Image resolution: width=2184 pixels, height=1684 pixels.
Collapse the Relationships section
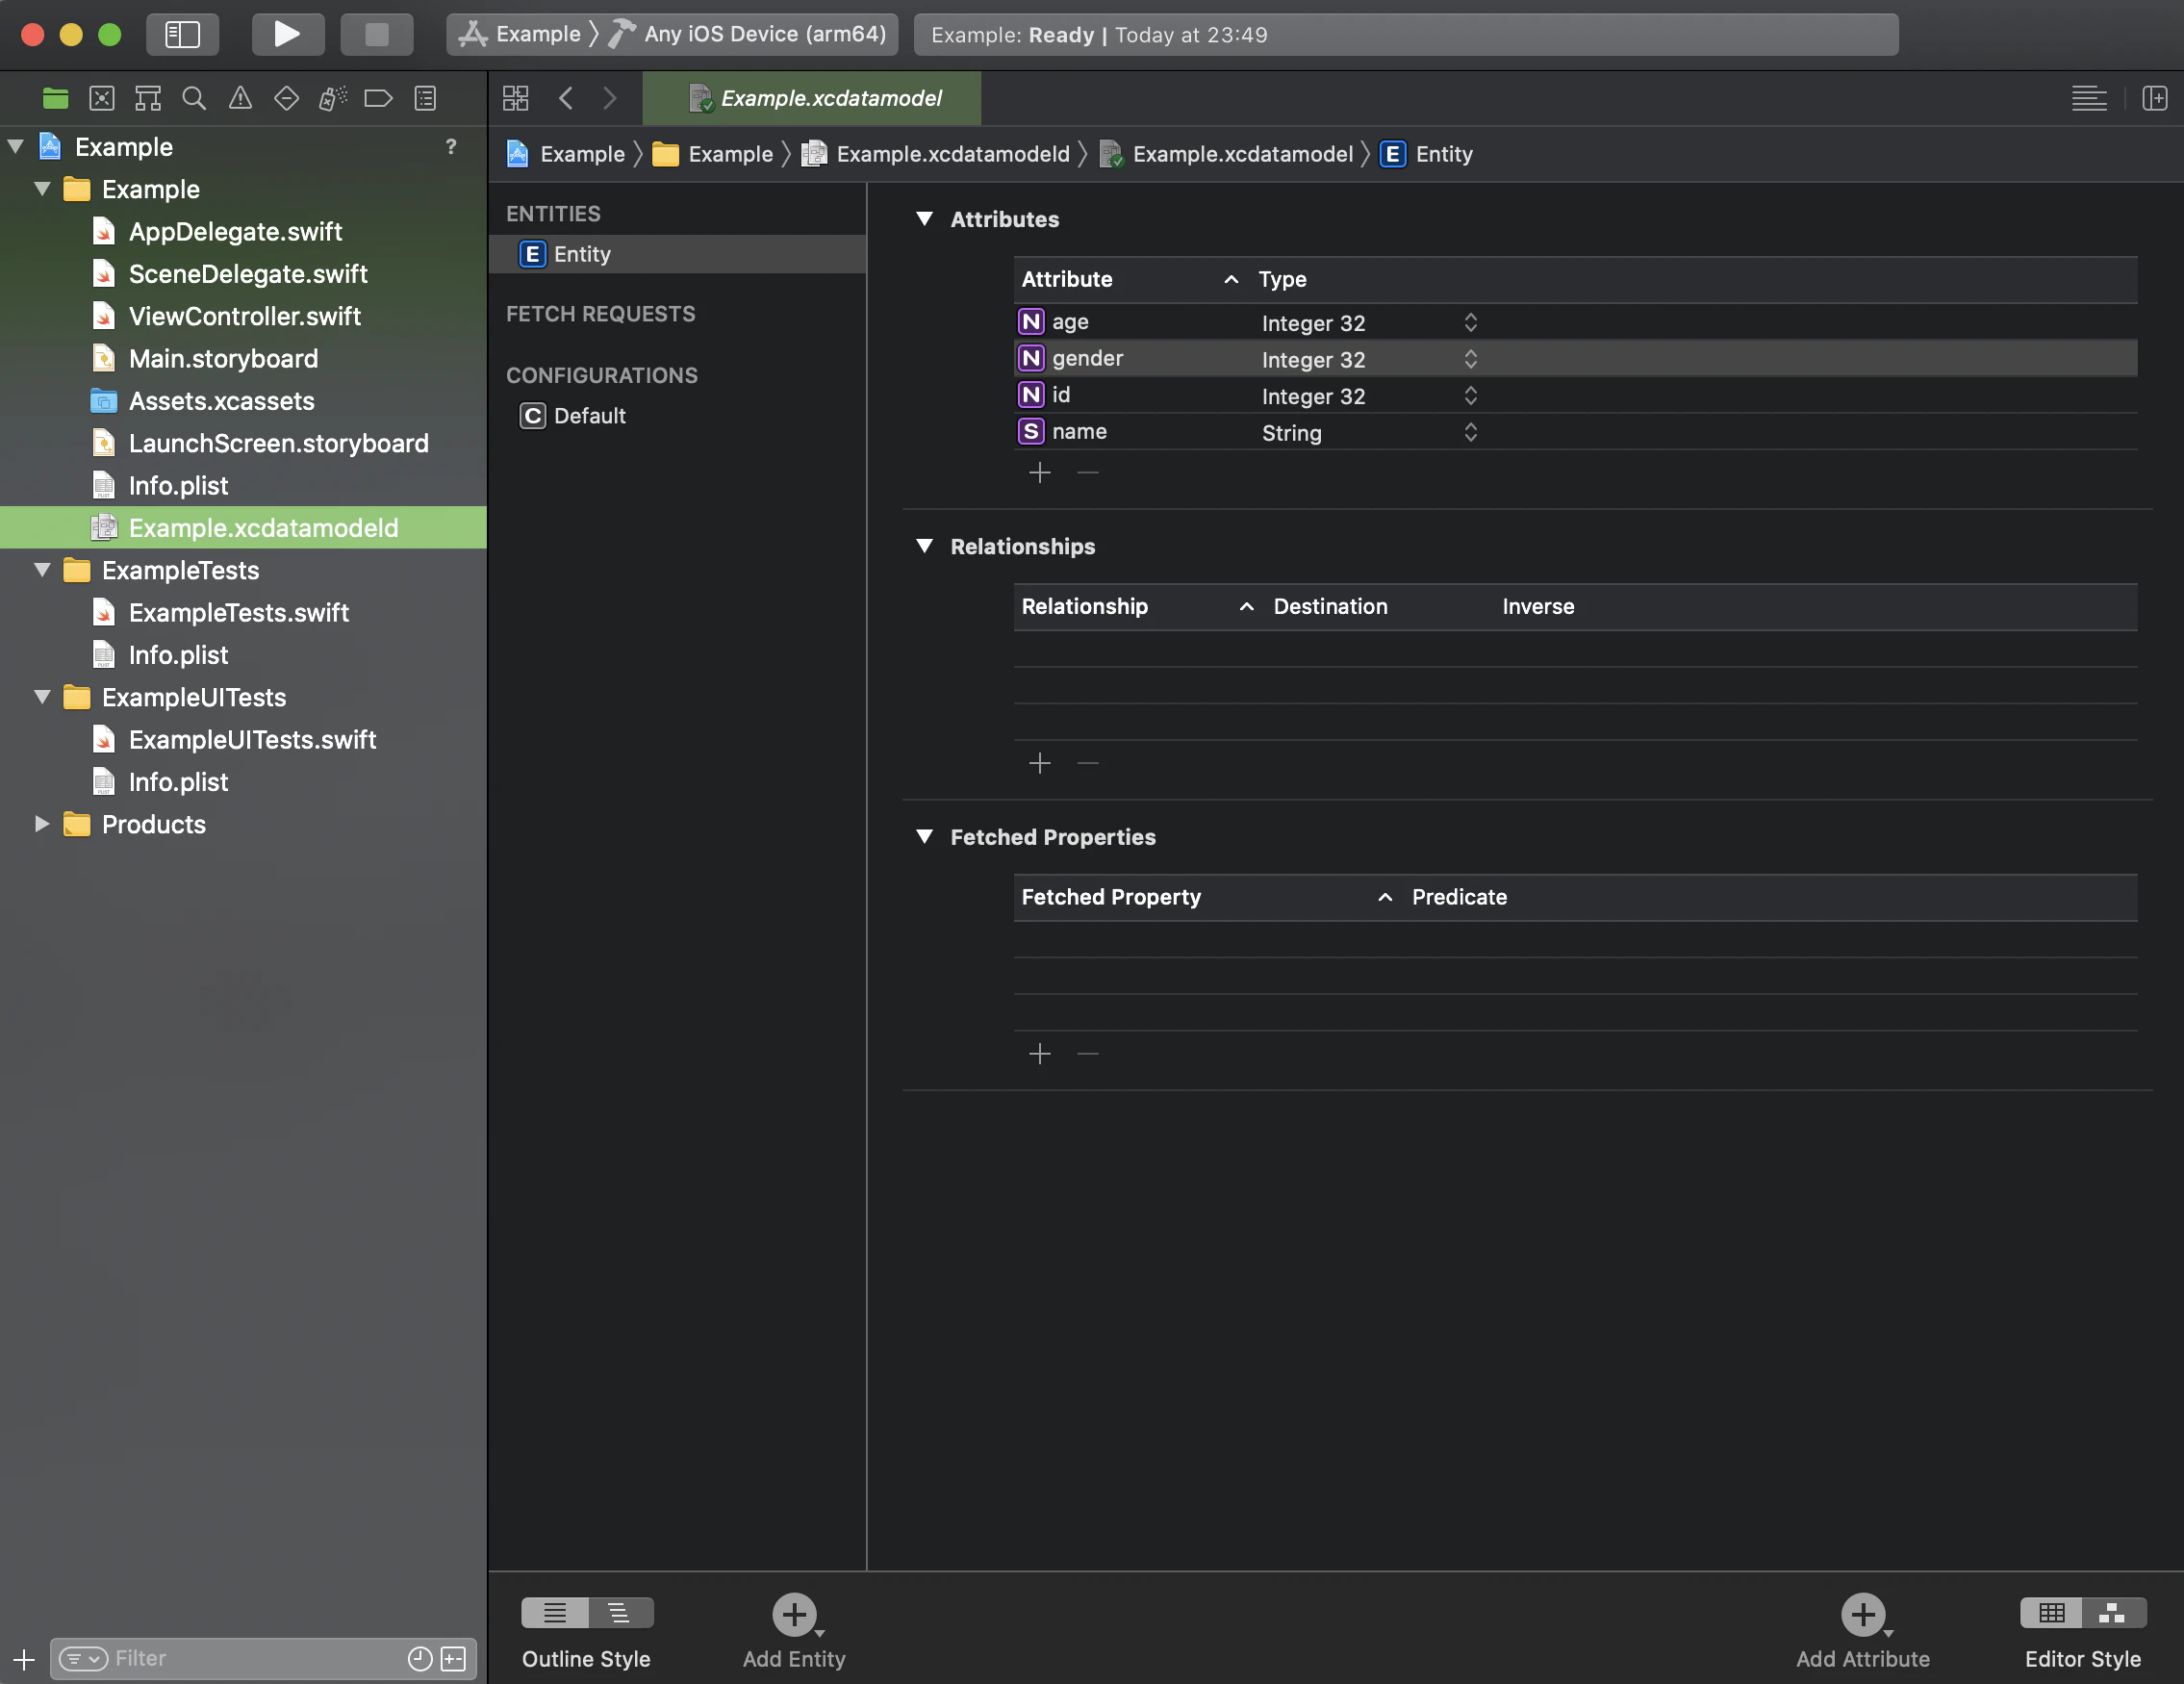tap(924, 546)
